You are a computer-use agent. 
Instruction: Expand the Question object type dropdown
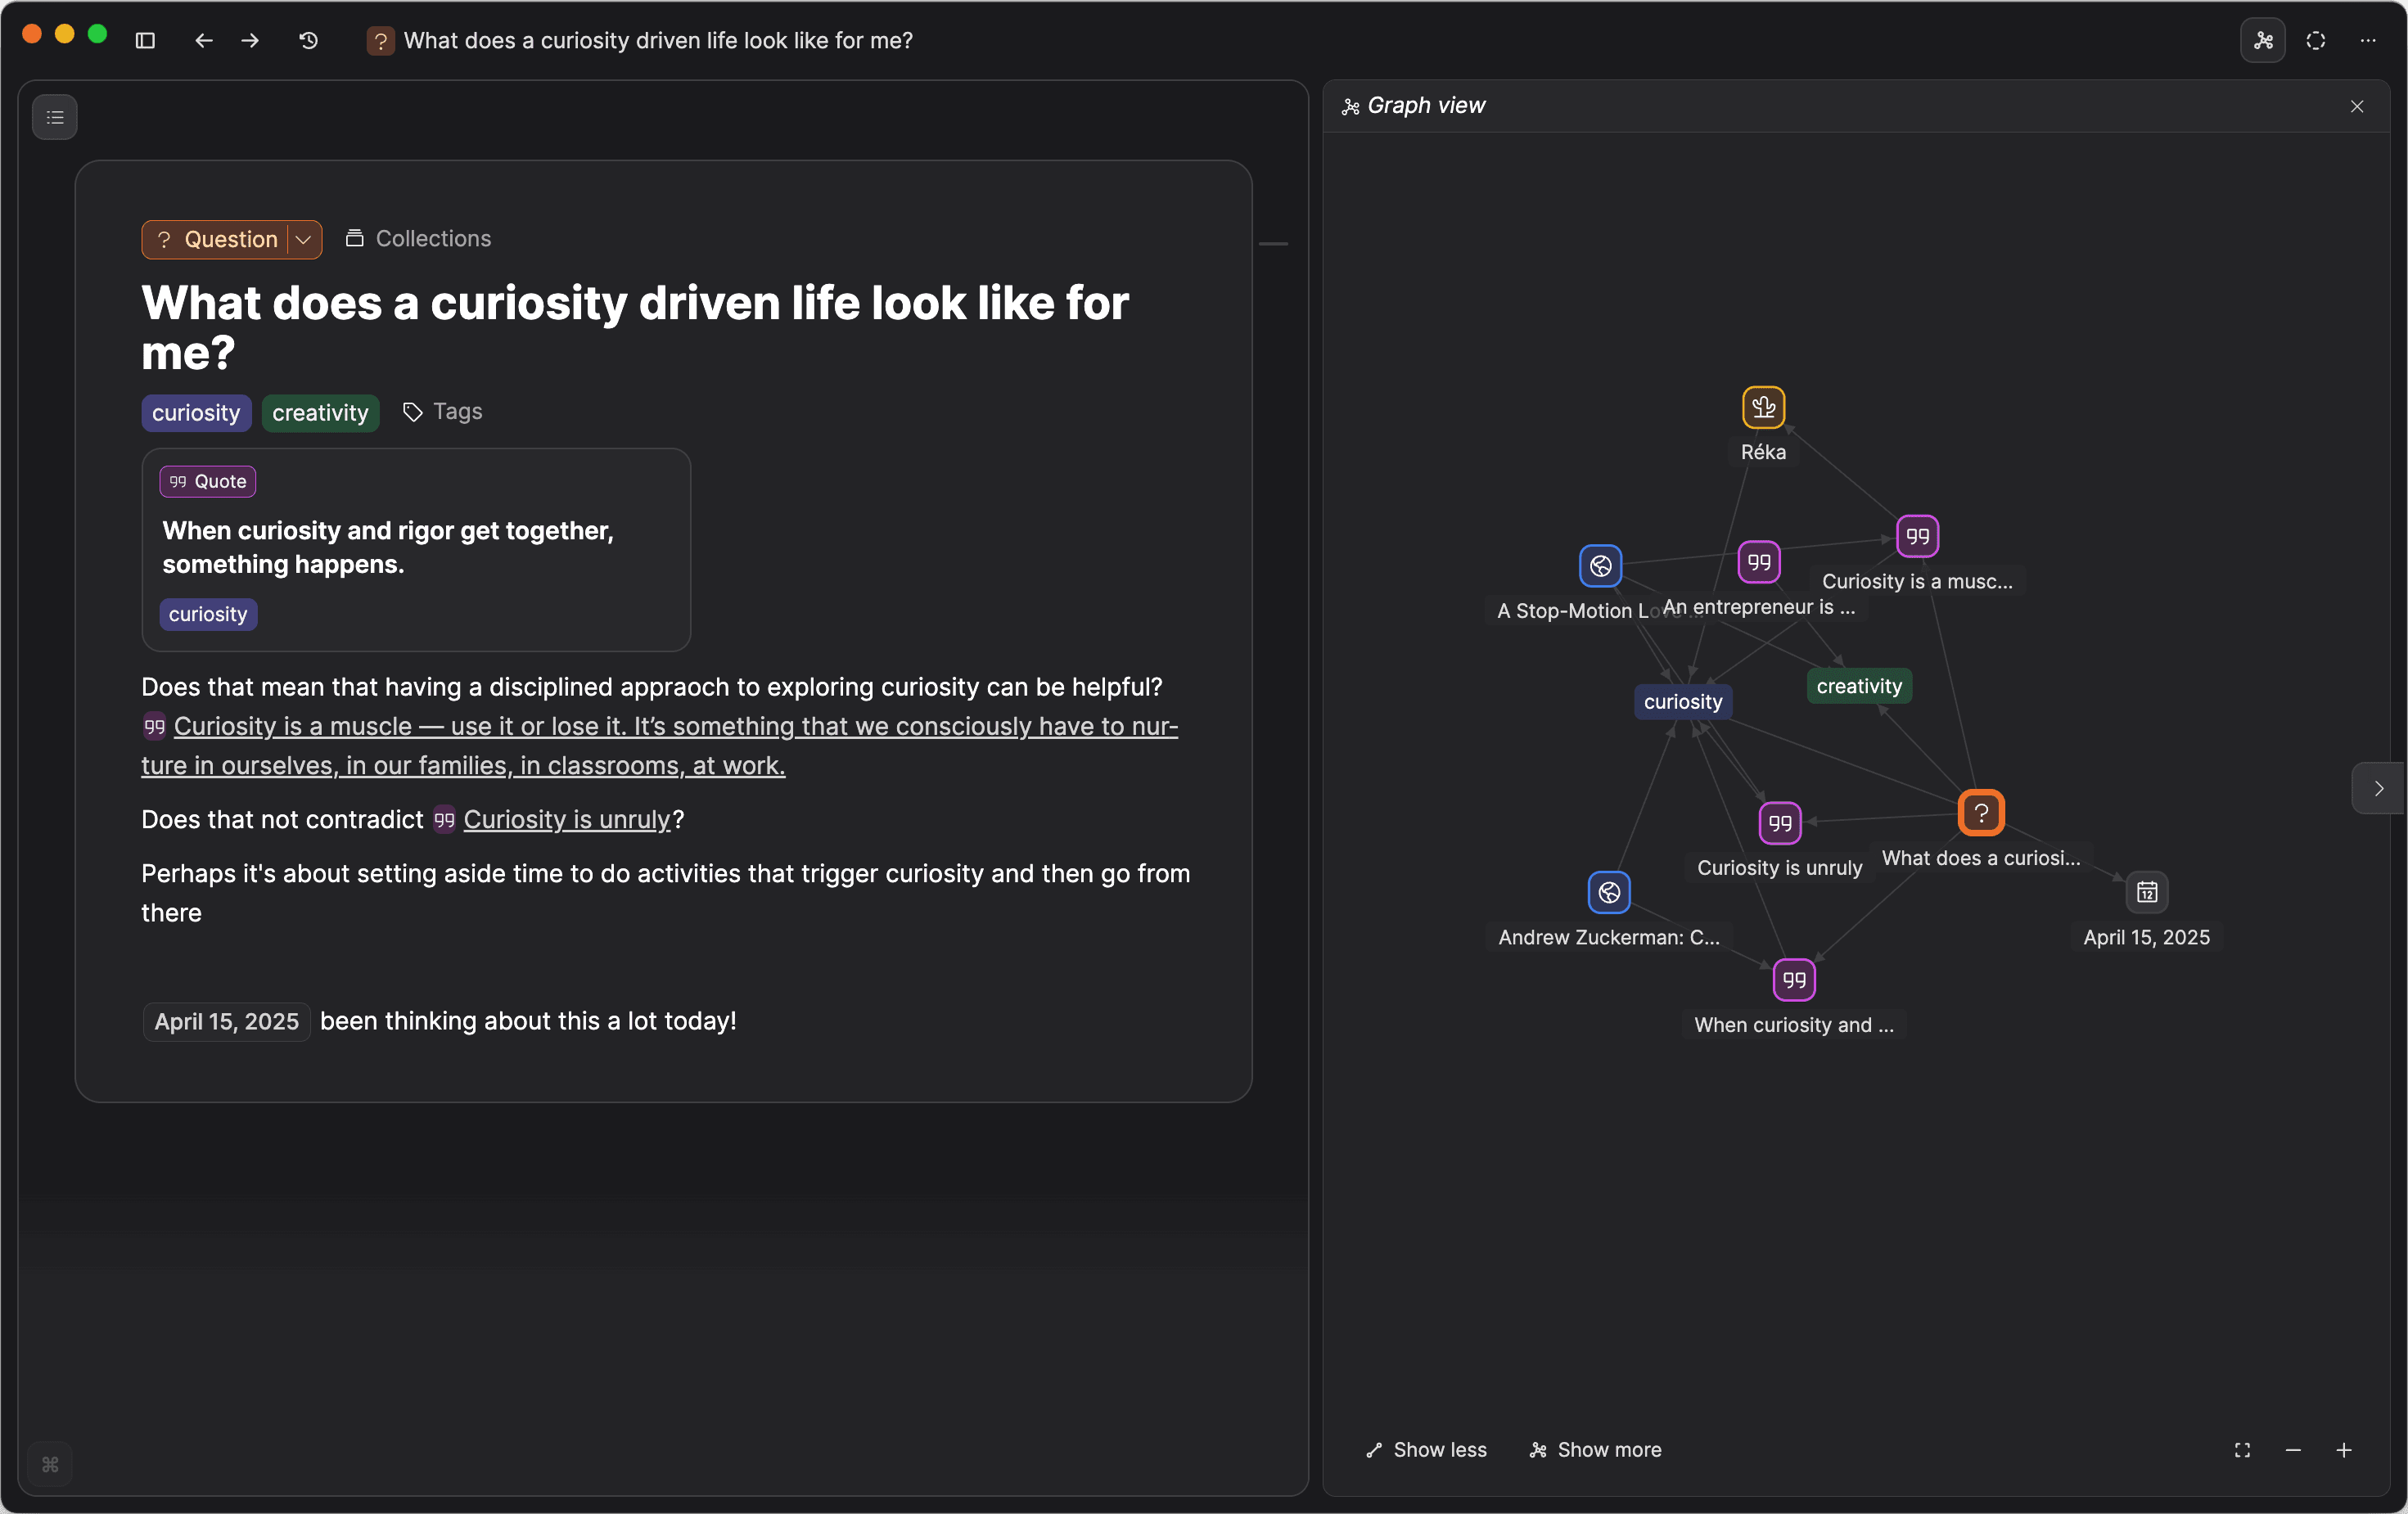(x=302, y=239)
